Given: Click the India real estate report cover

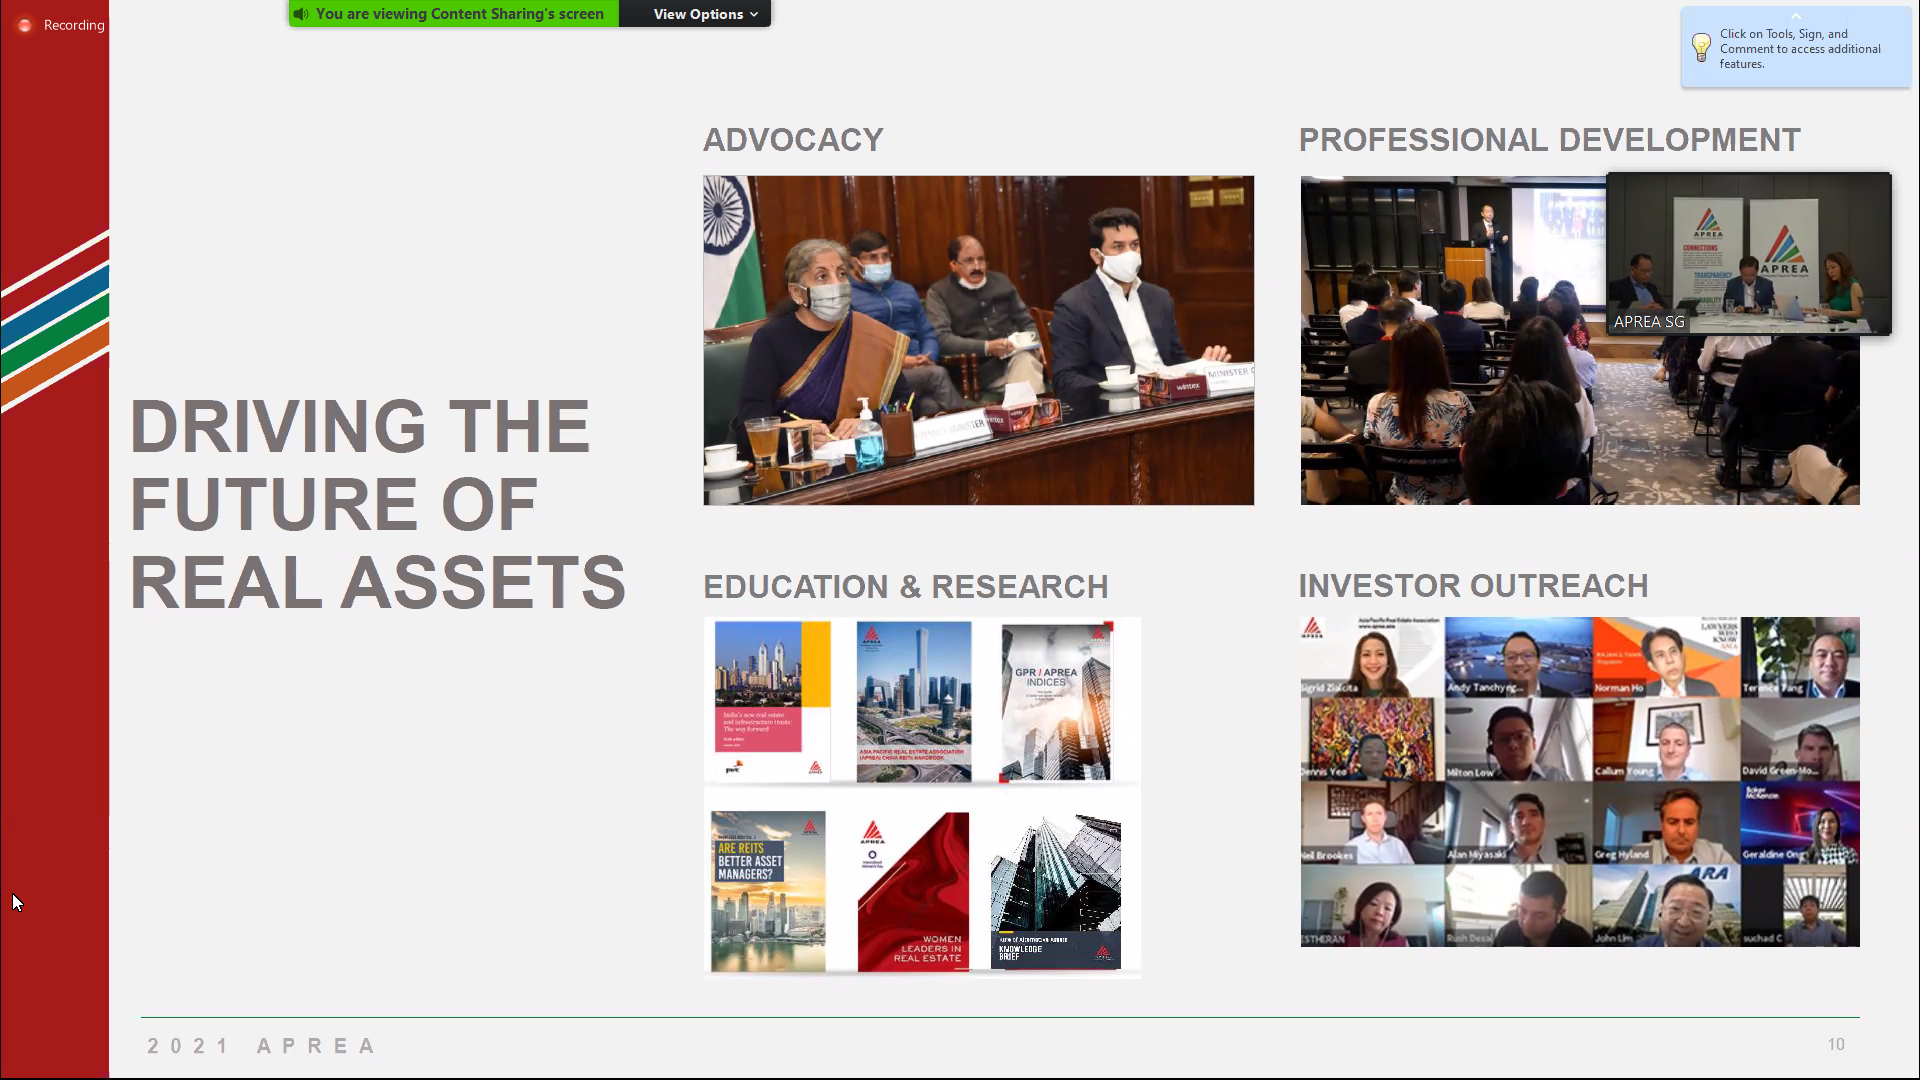Looking at the screenshot, I should coord(771,701).
